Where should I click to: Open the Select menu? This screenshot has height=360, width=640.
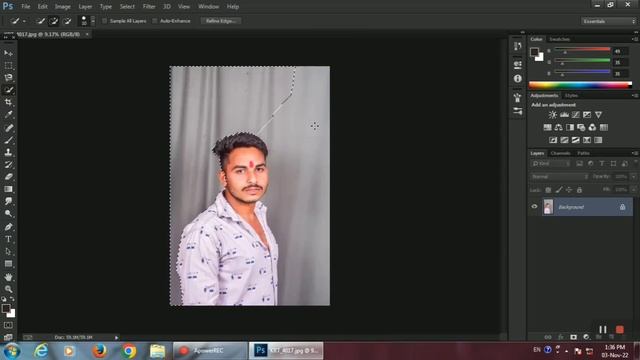click(x=127, y=7)
